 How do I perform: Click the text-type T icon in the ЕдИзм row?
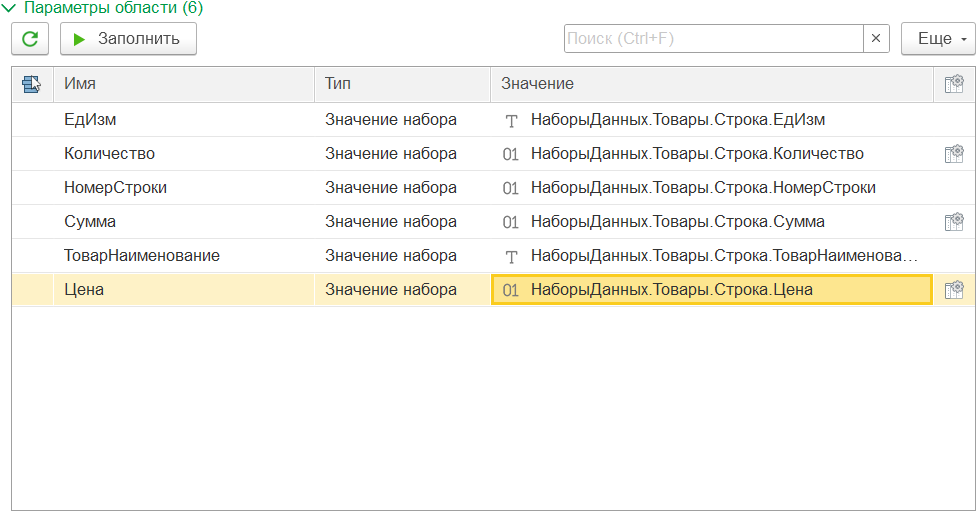[511, 121]
